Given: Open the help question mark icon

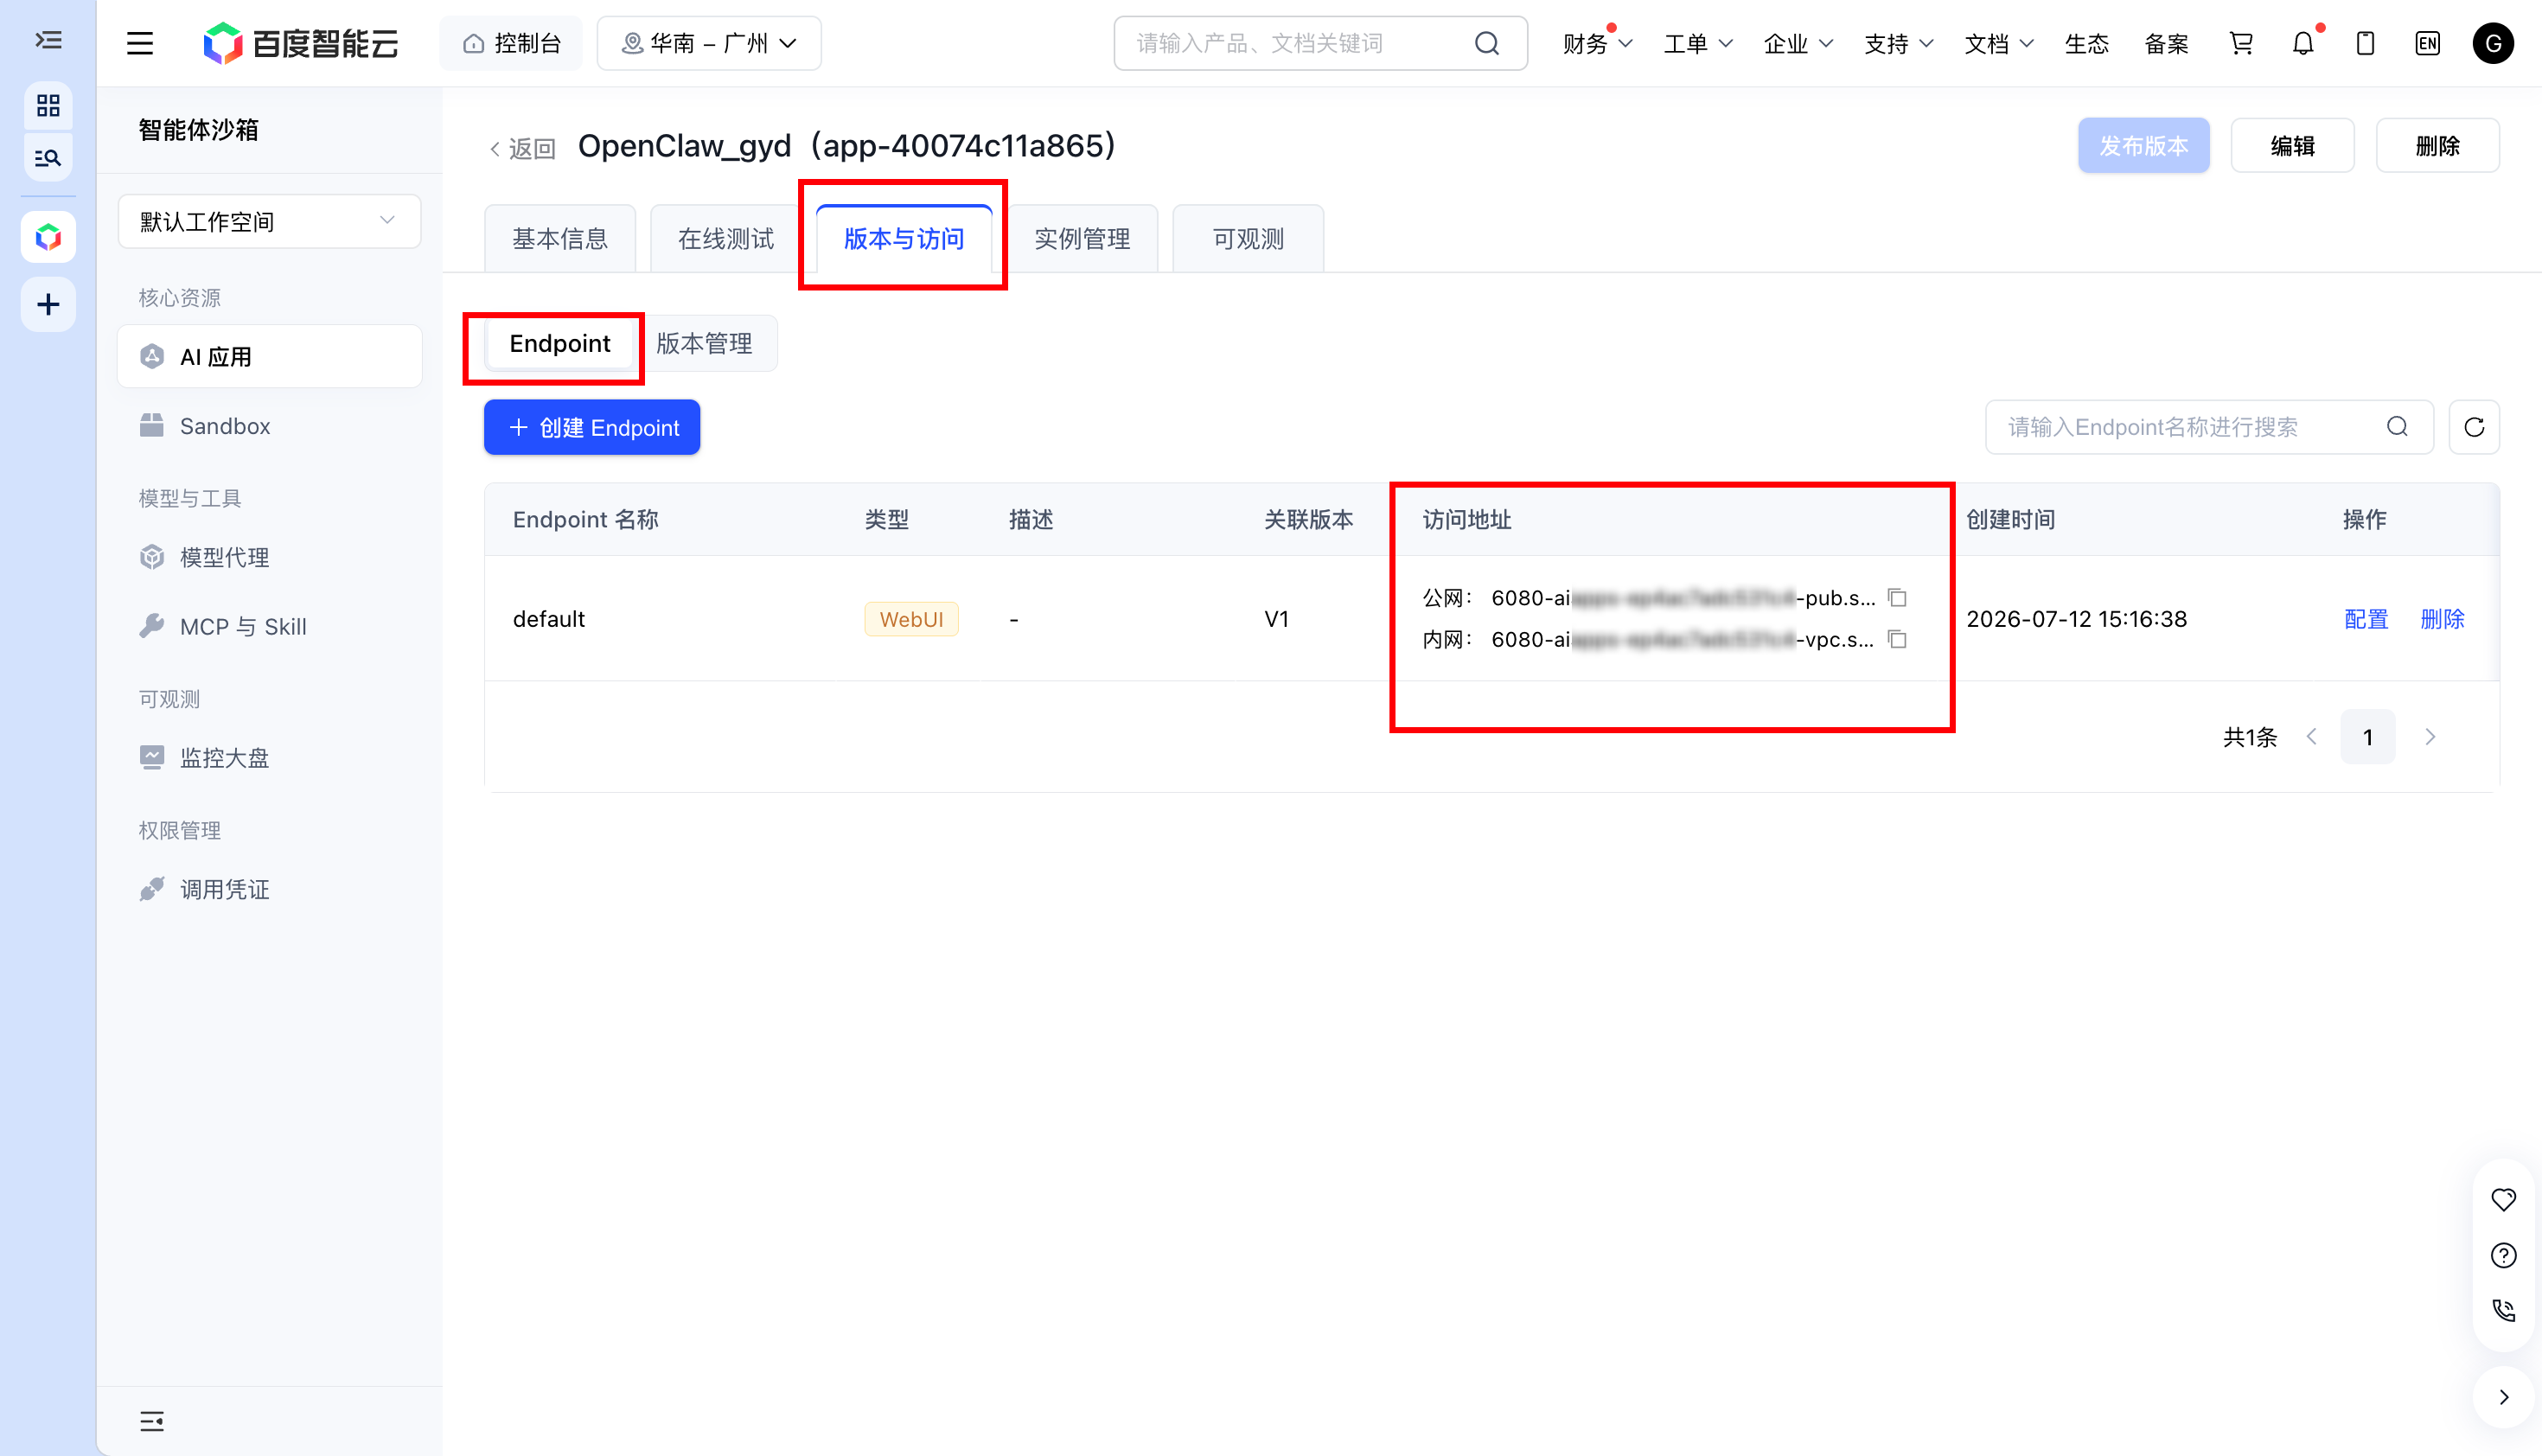Looking at the screenshot, I should (x=2503, y=1255).
